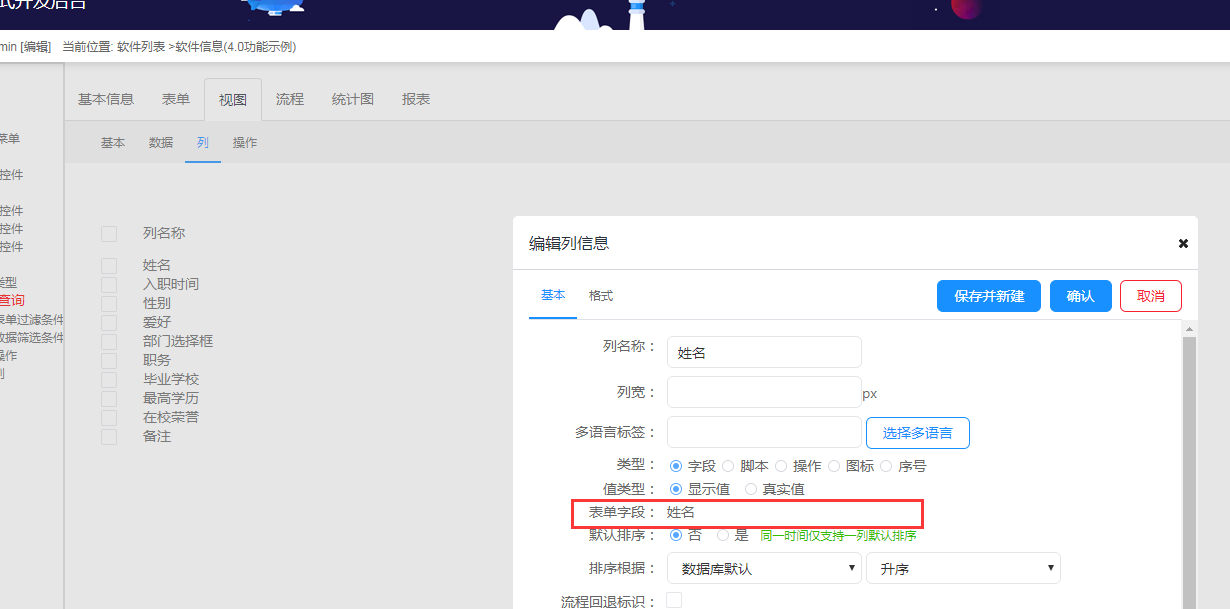Click 软件列表 breadcrumb link
The image size is (1230, 609).
(141, 47)
